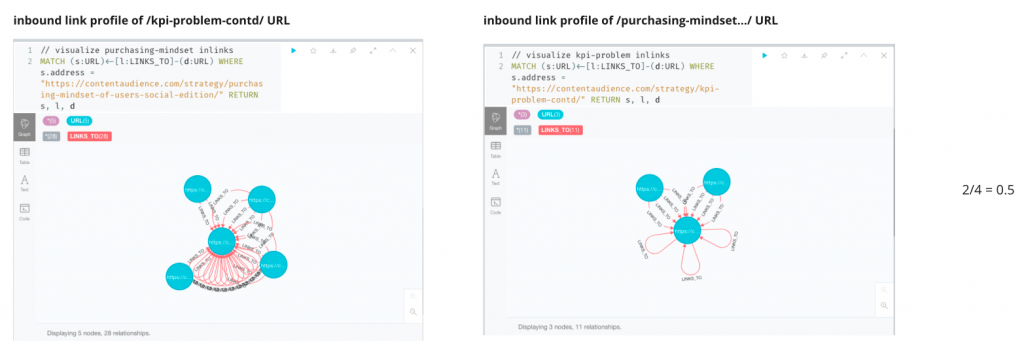Switch to Code view in purchasing-mindset frame
Screen dimensions: 1024x362
pyautogui.click(x=24, y=212)
